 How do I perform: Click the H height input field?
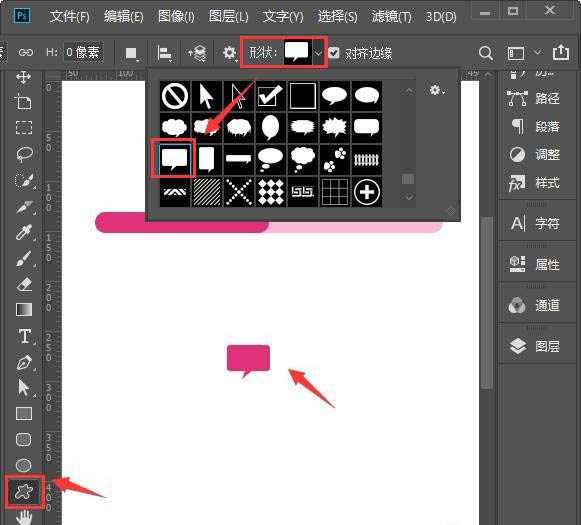83,52
